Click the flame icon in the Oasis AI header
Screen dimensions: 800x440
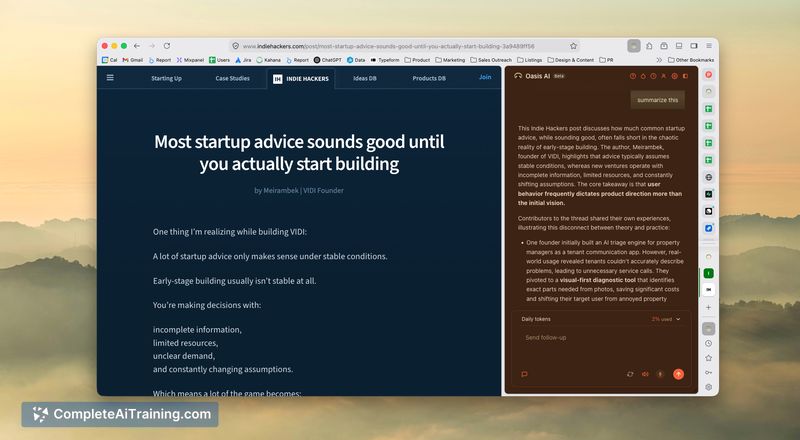coord(643,76)
